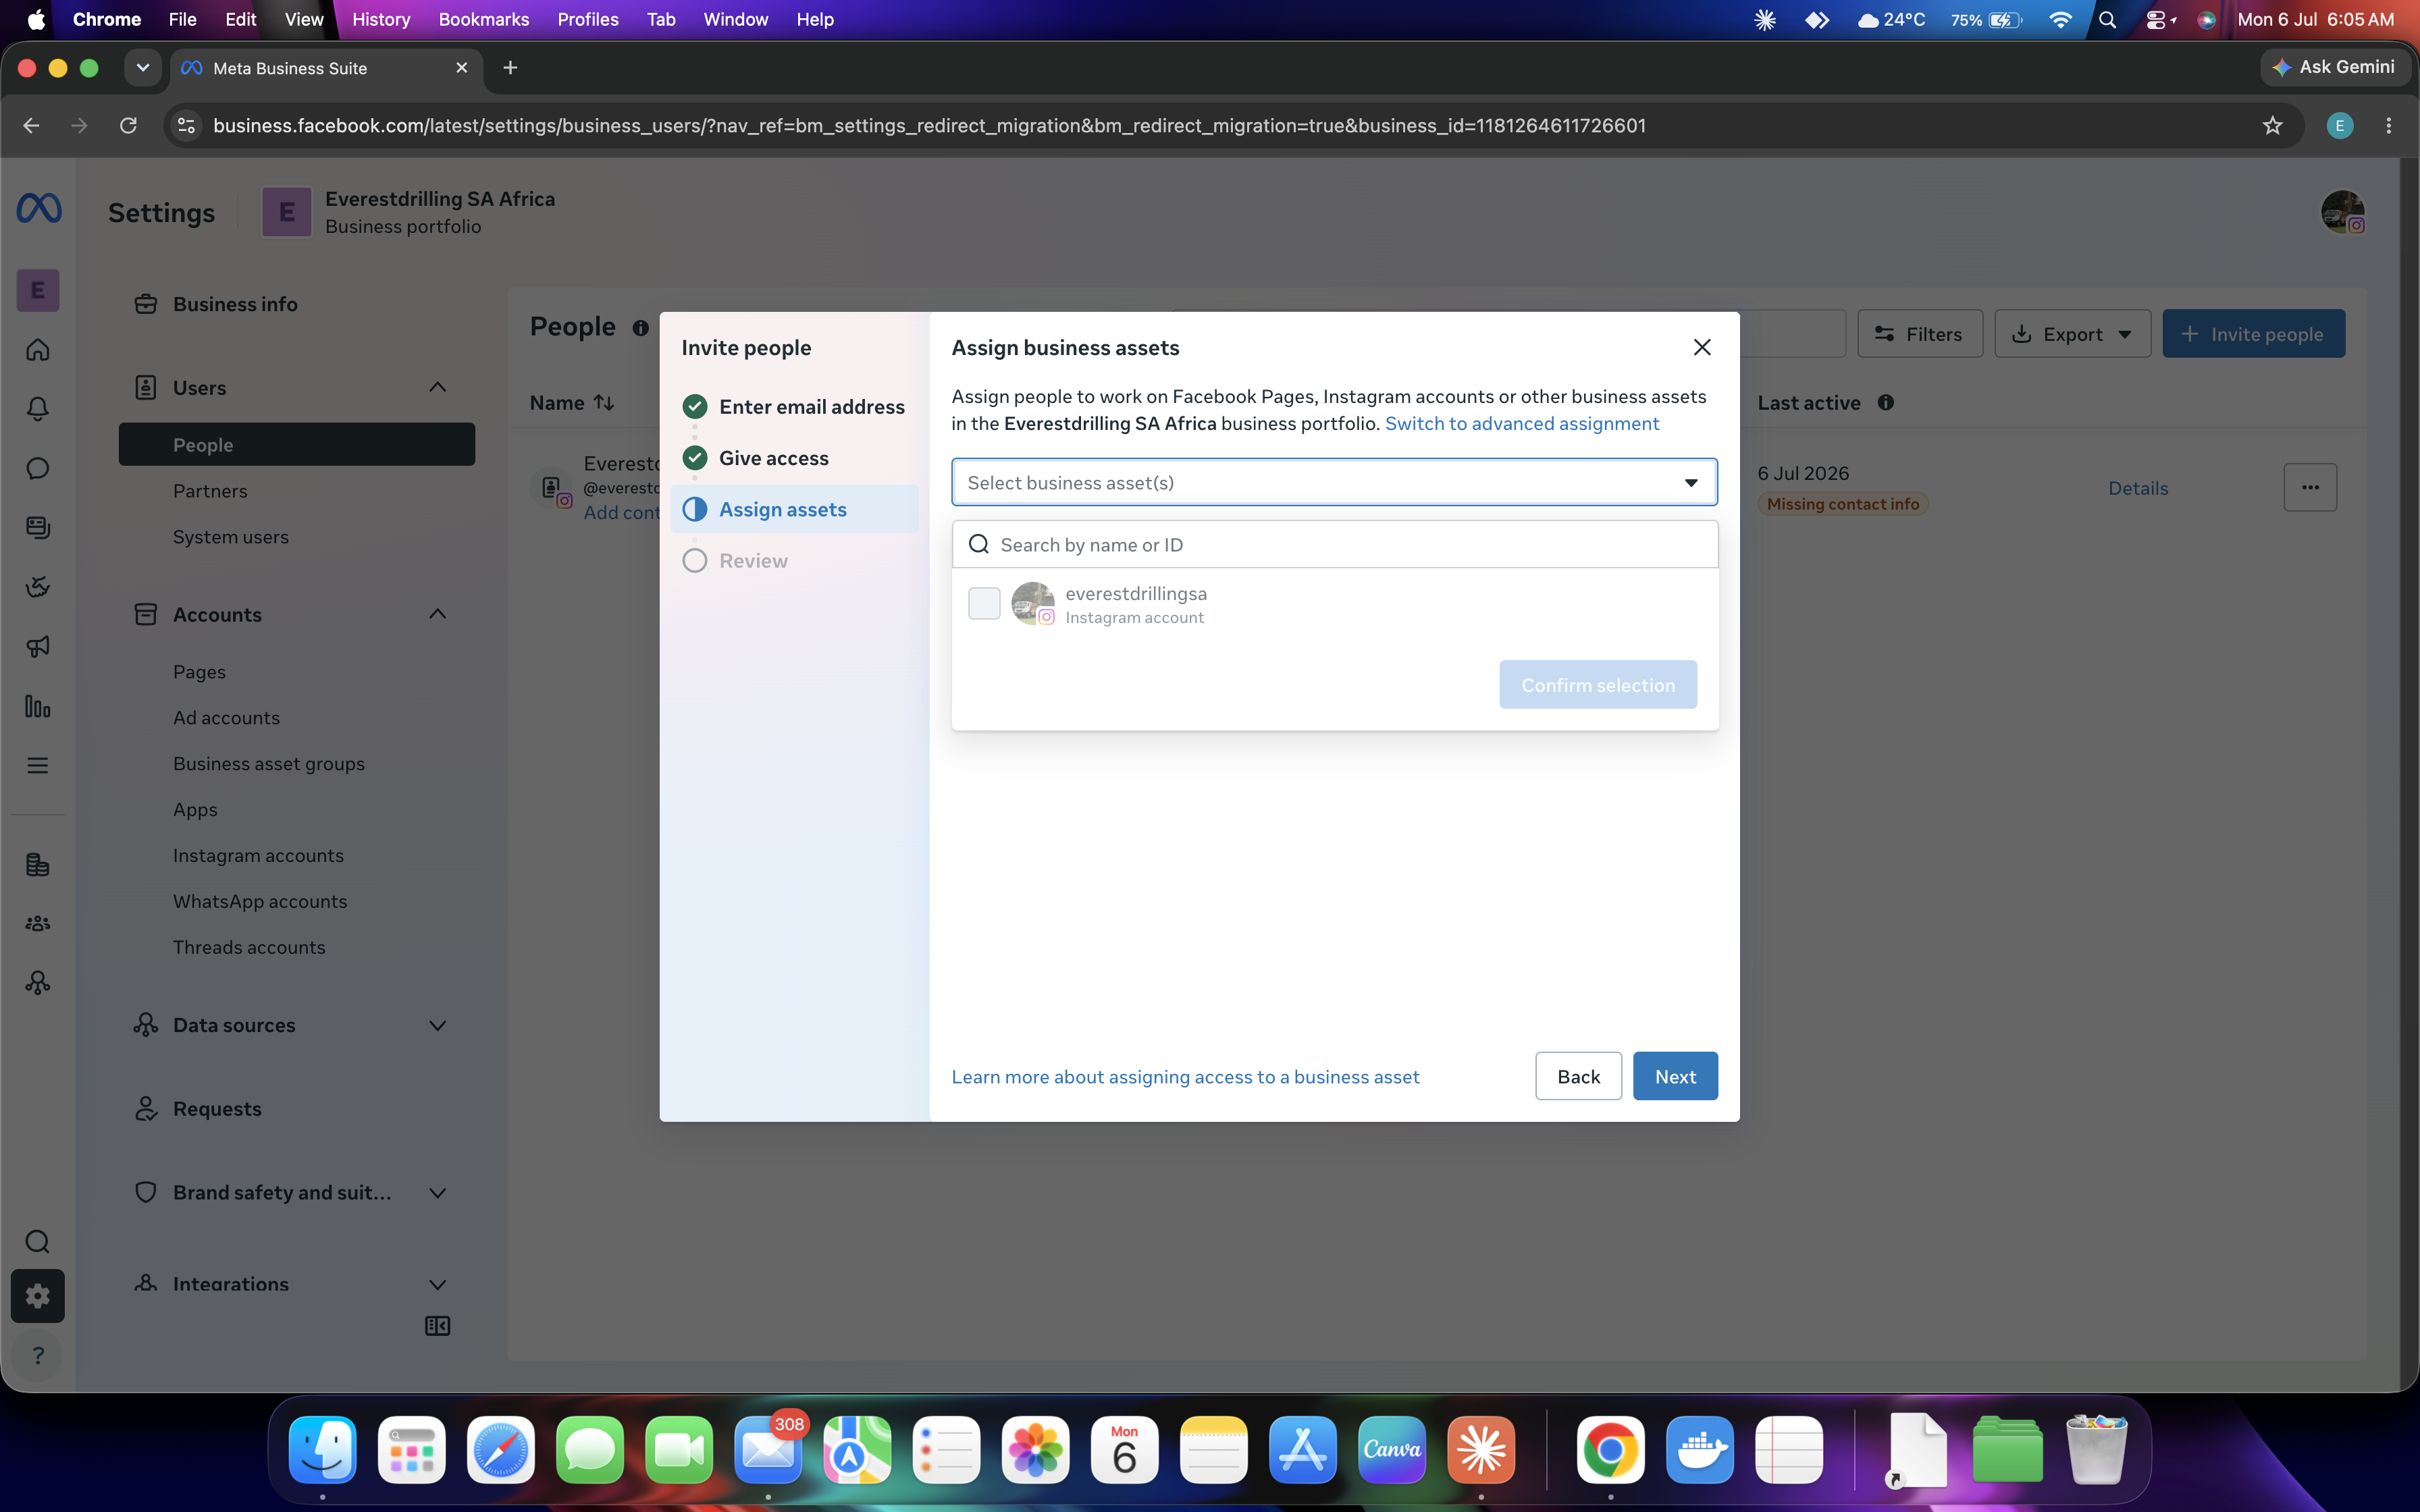Open the home icon in left rail
Screen dimensions: 2420x1512
pos(38,350)
